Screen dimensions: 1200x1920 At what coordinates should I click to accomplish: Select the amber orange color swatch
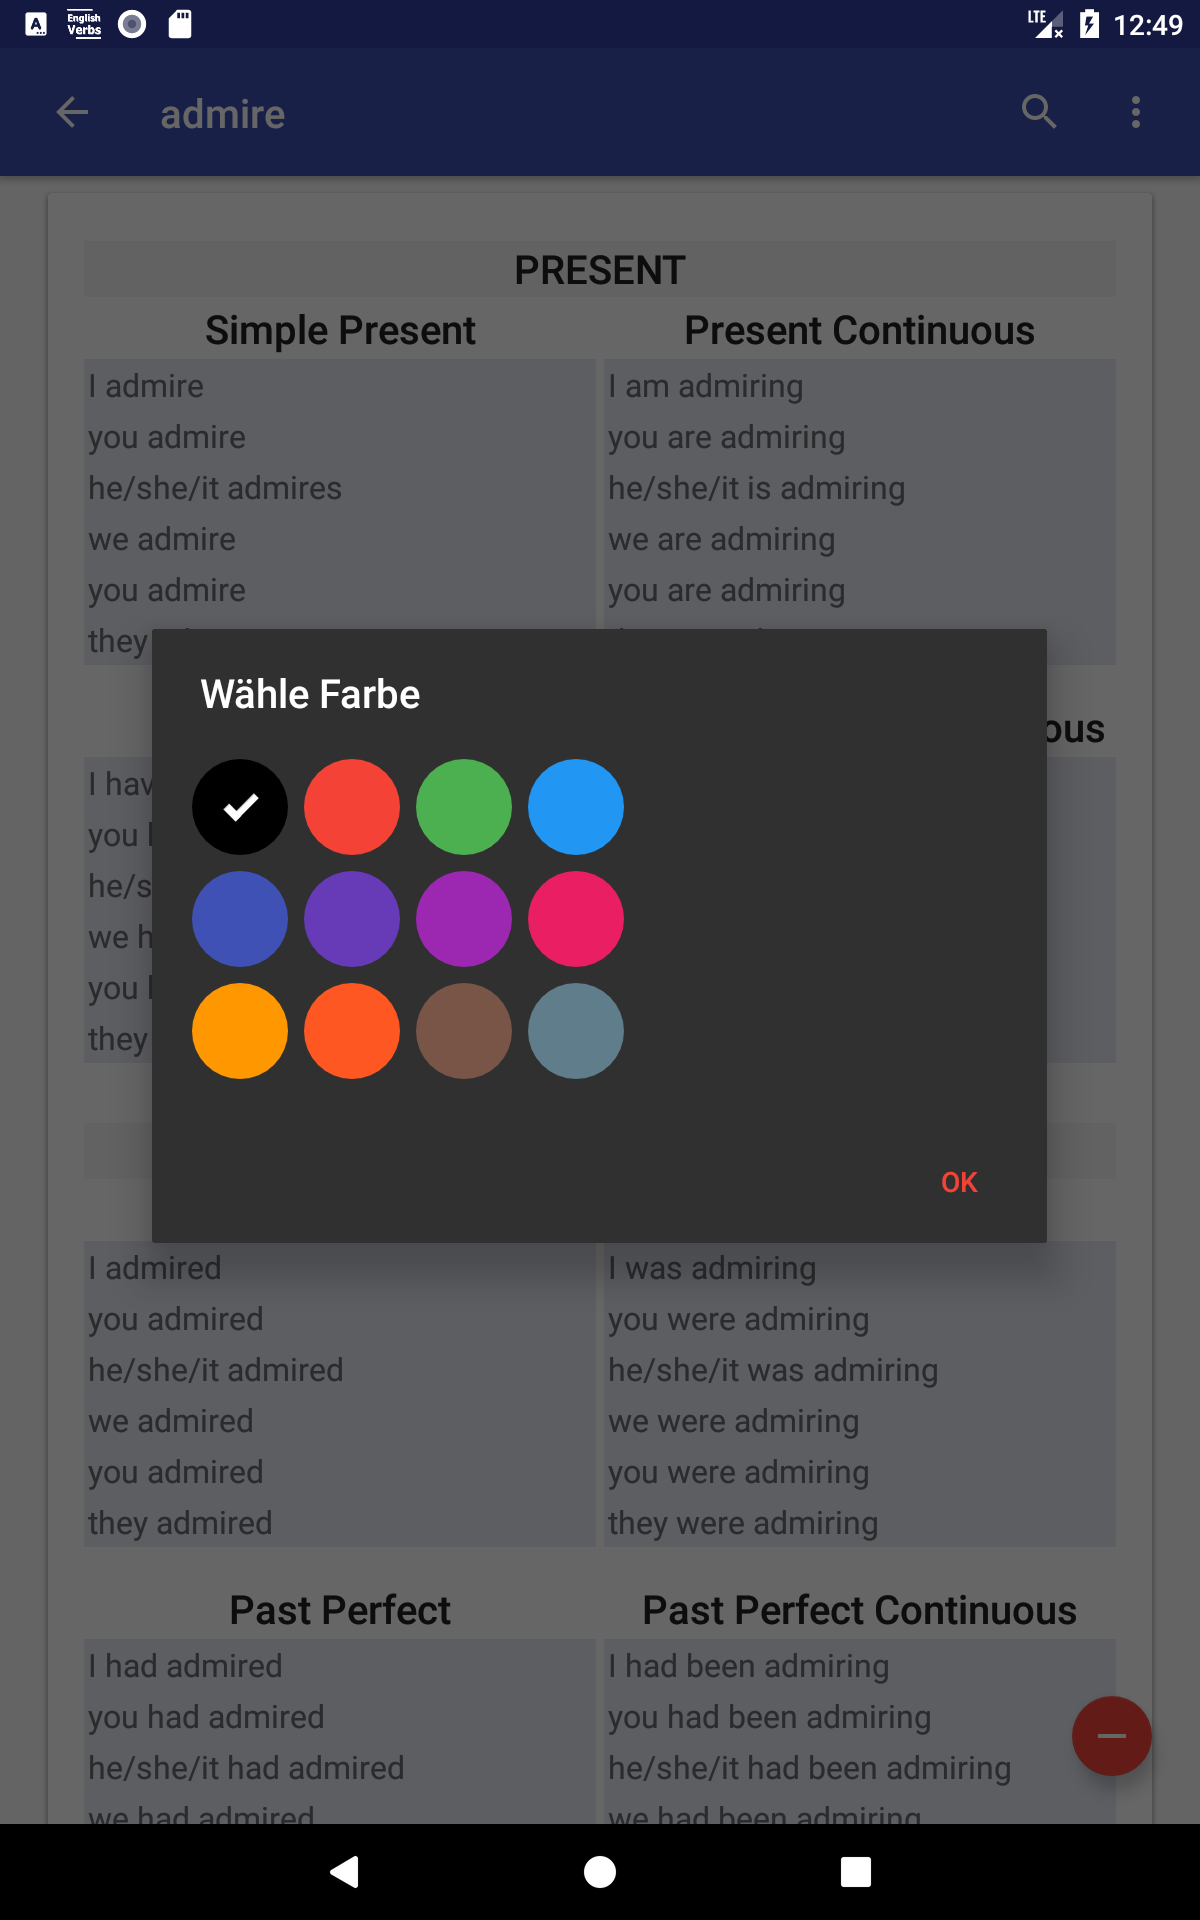point(240,1031)
